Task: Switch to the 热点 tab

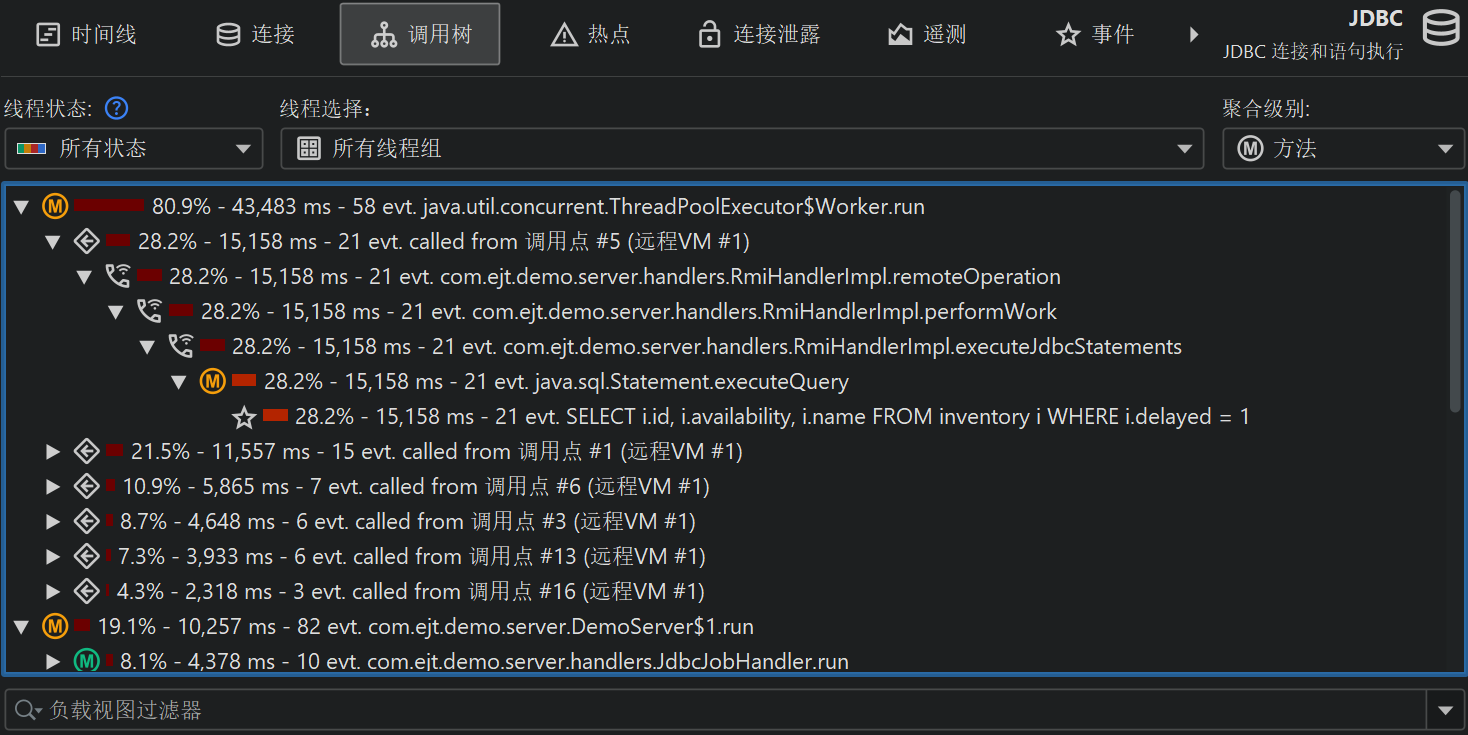Action: tap(590, 35)
